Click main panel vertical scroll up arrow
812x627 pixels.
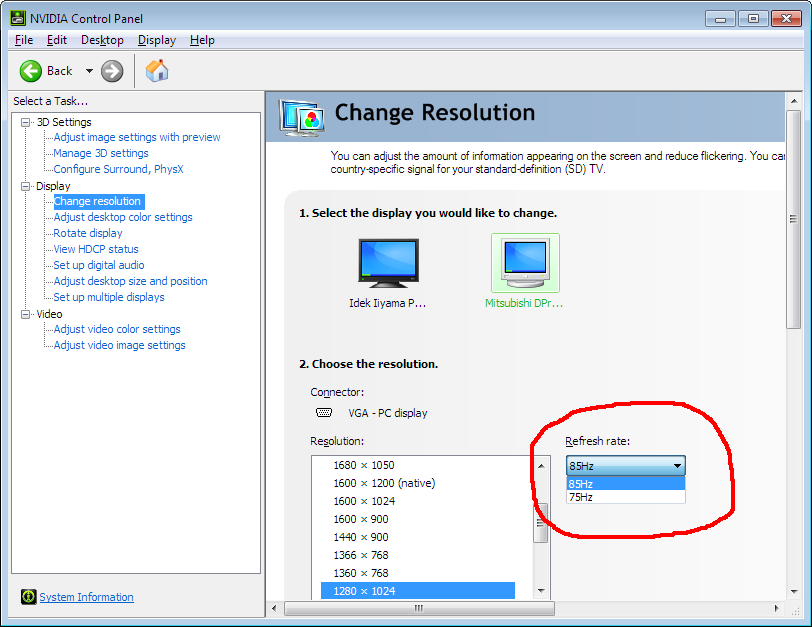click(794, 101)
